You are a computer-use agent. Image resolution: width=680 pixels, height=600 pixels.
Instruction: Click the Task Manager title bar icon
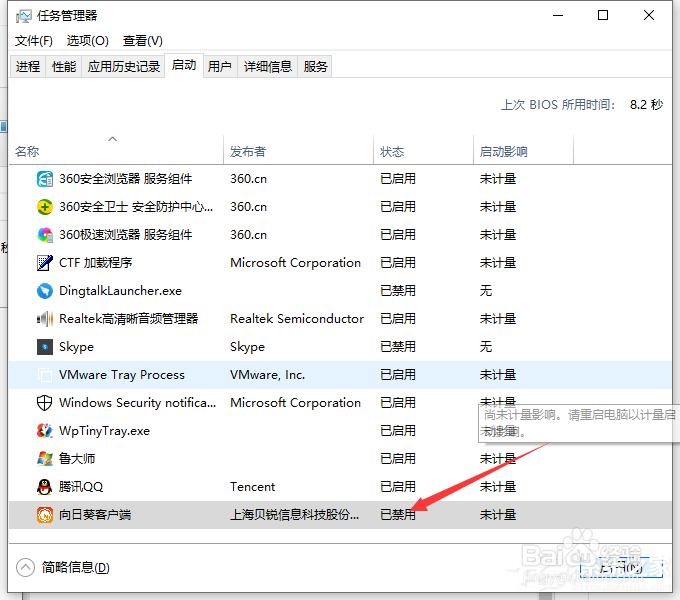[x=23, y=16]
